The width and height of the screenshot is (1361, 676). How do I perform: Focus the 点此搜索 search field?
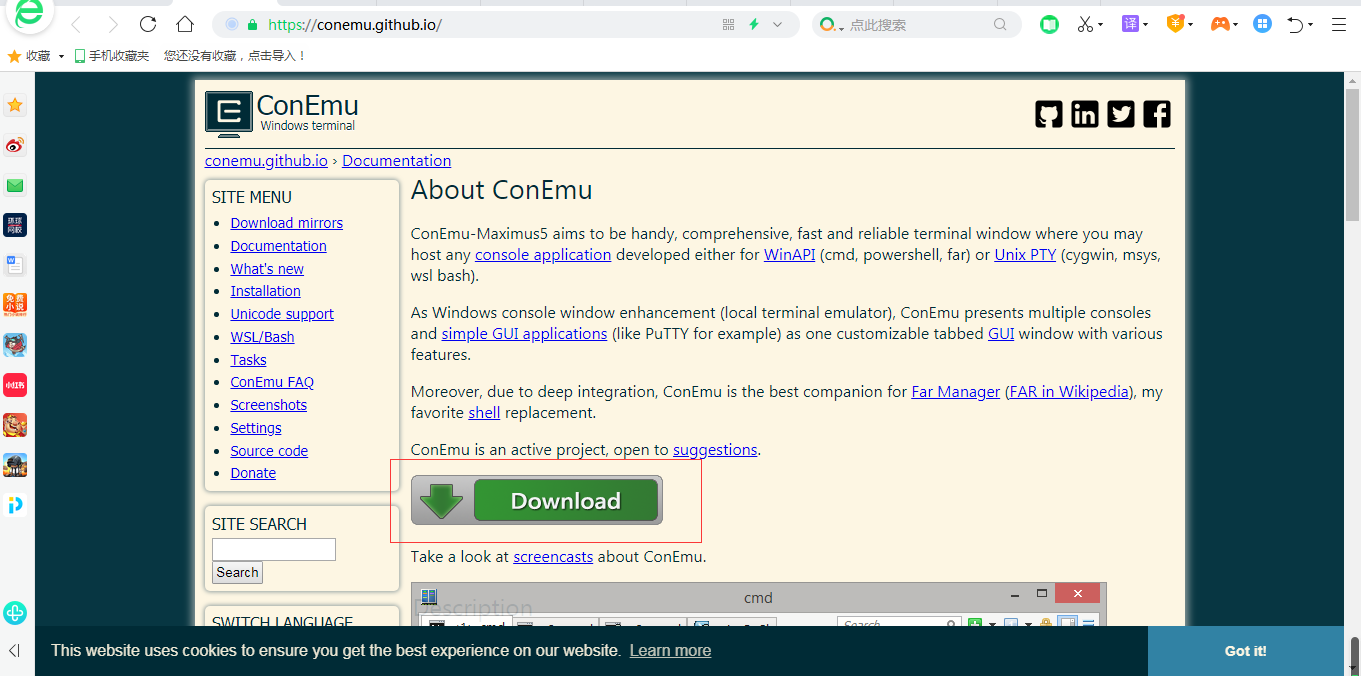[918, 25]
